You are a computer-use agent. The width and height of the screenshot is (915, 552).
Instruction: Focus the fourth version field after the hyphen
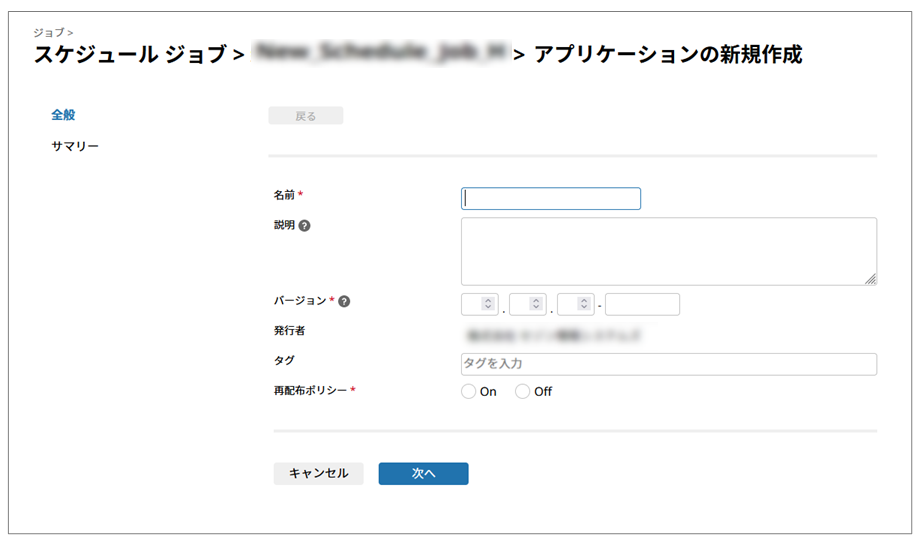coord(642,304)
